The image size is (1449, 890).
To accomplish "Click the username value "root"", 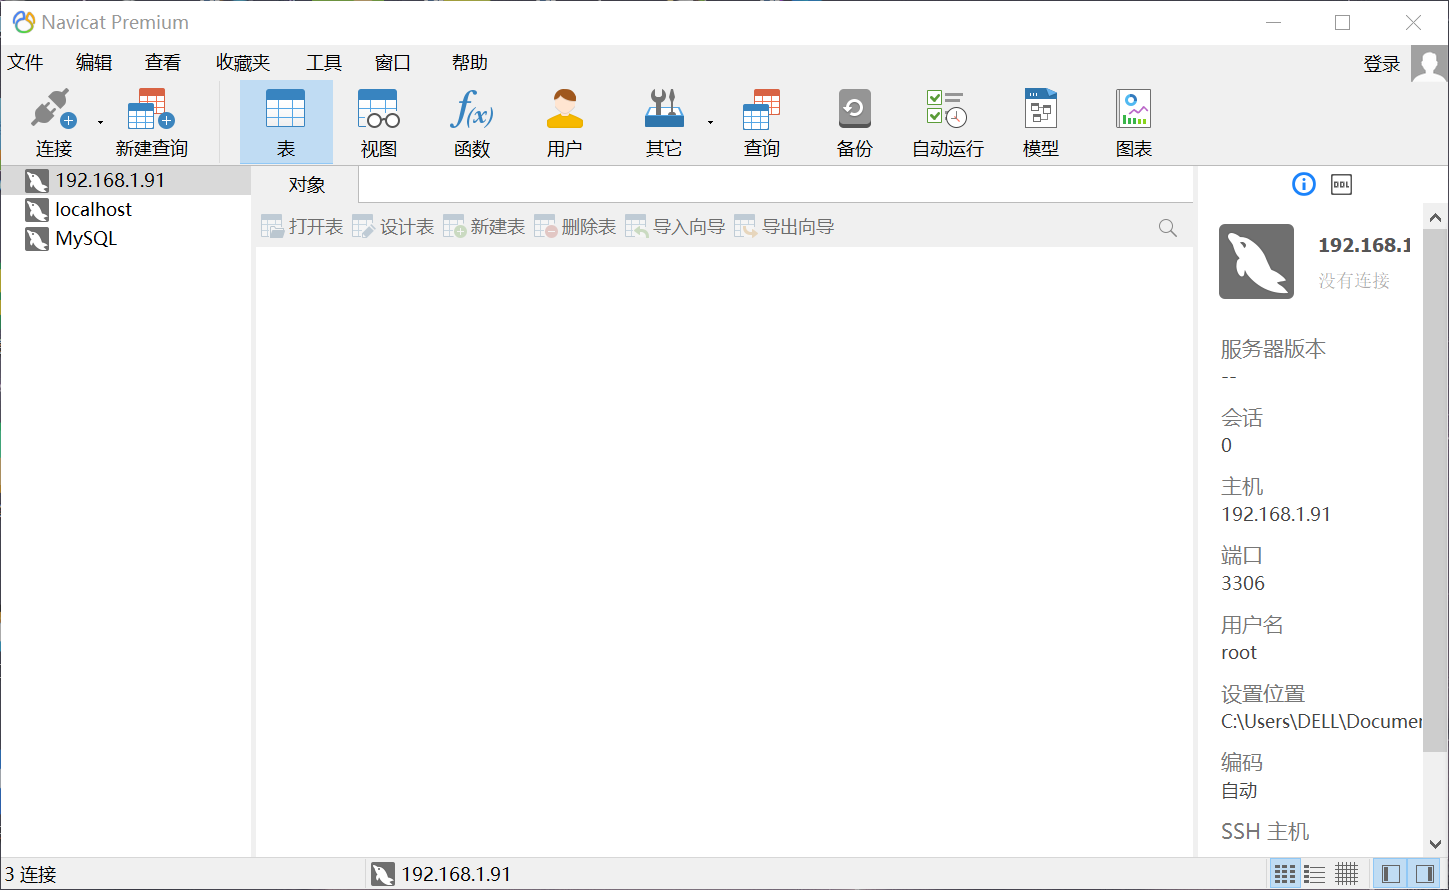I will pyautogui.click(x=1239, y=653).
